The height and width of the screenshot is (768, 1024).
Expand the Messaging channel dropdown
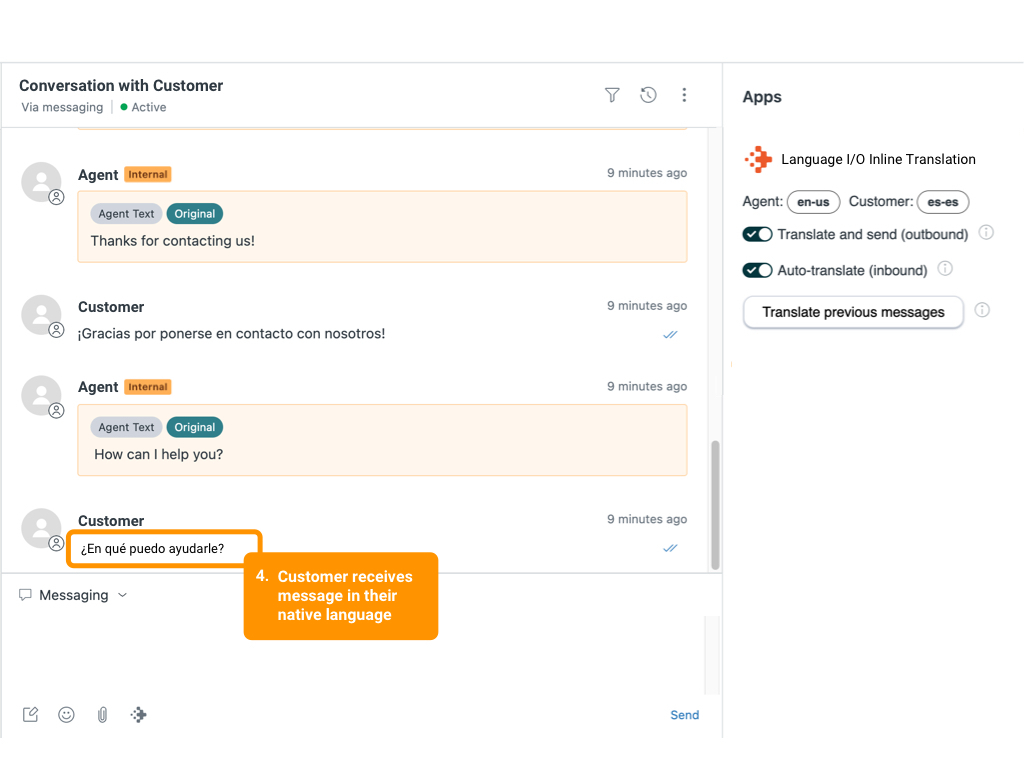point(122,595)
